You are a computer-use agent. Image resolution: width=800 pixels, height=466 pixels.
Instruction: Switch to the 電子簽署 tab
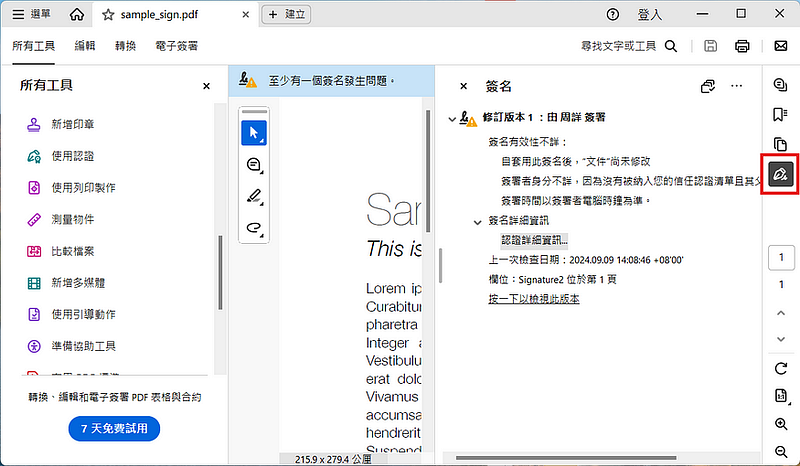click(x=177, y=46)
